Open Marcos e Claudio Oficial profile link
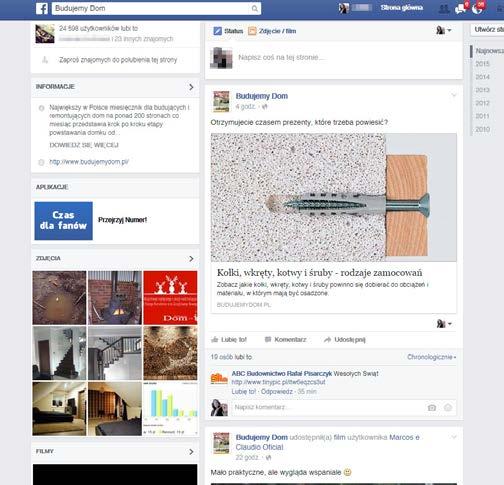The width and height of the screenshot is (504, 485). tap(327, 442)
